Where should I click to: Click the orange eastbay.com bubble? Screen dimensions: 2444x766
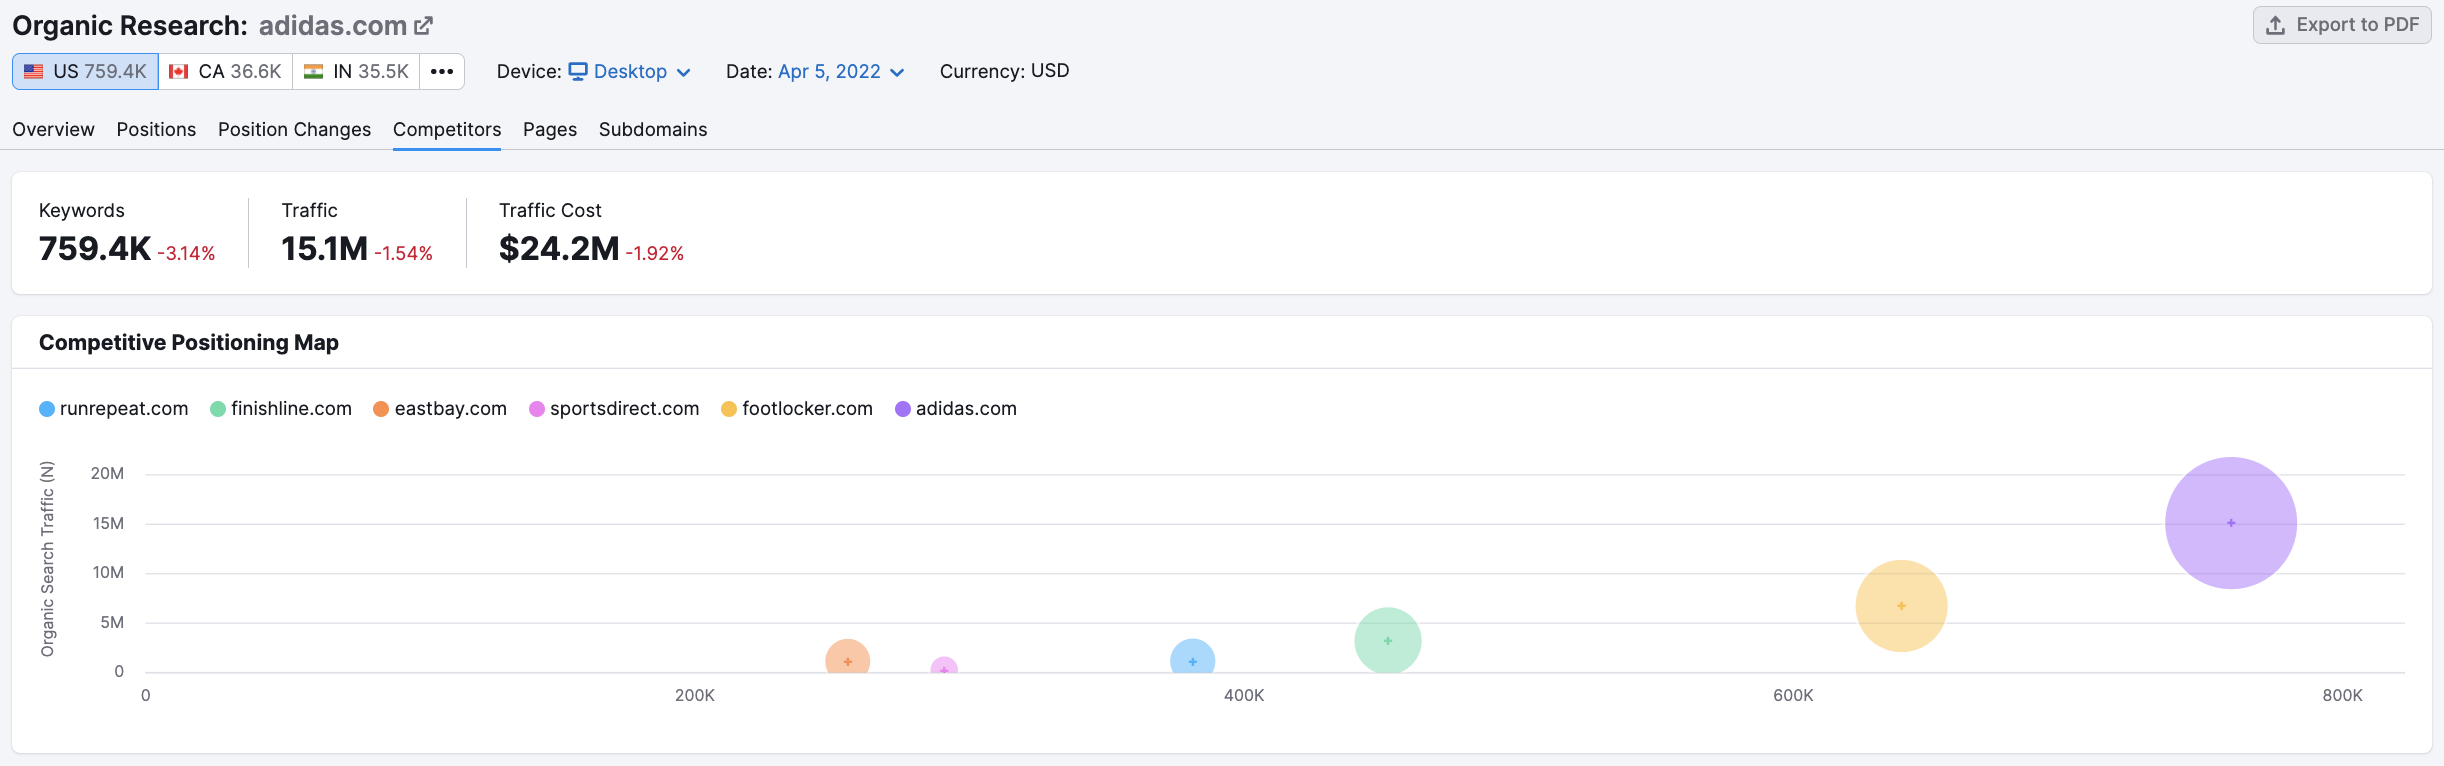(847, 657)
